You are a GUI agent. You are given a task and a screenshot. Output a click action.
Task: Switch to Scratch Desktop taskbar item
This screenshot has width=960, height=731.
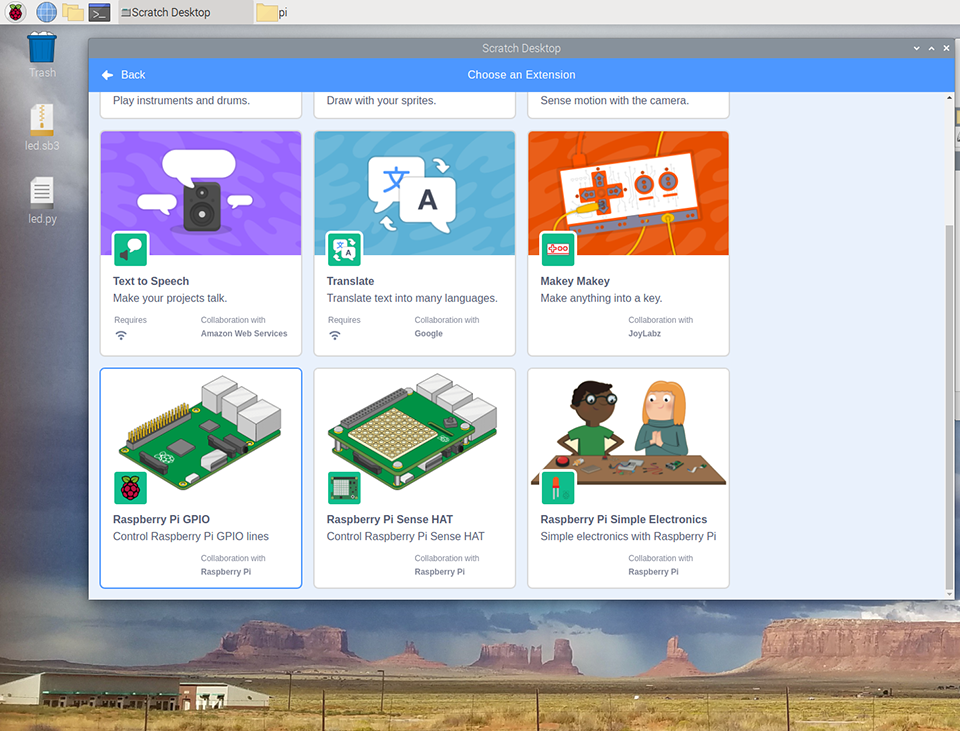[x=186, y=12]
